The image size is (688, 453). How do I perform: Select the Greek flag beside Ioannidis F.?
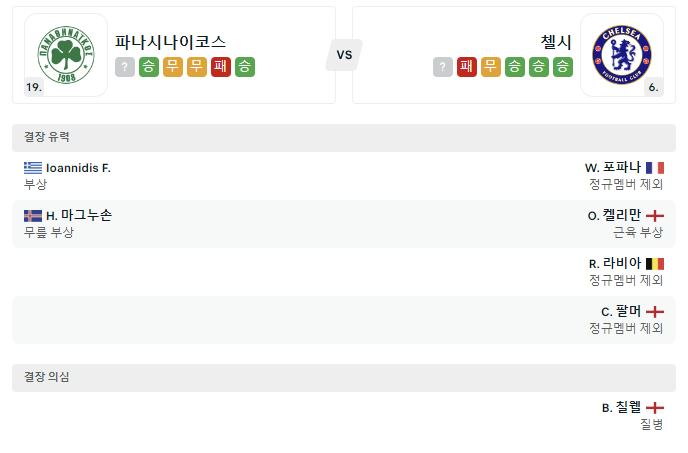click(33, 168)
